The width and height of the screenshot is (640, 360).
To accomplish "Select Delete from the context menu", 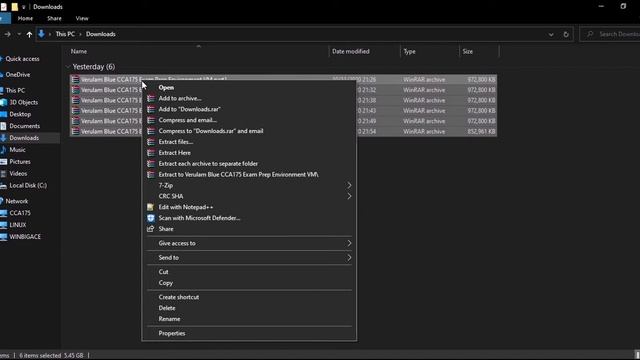I will click(x=167, y=308).
